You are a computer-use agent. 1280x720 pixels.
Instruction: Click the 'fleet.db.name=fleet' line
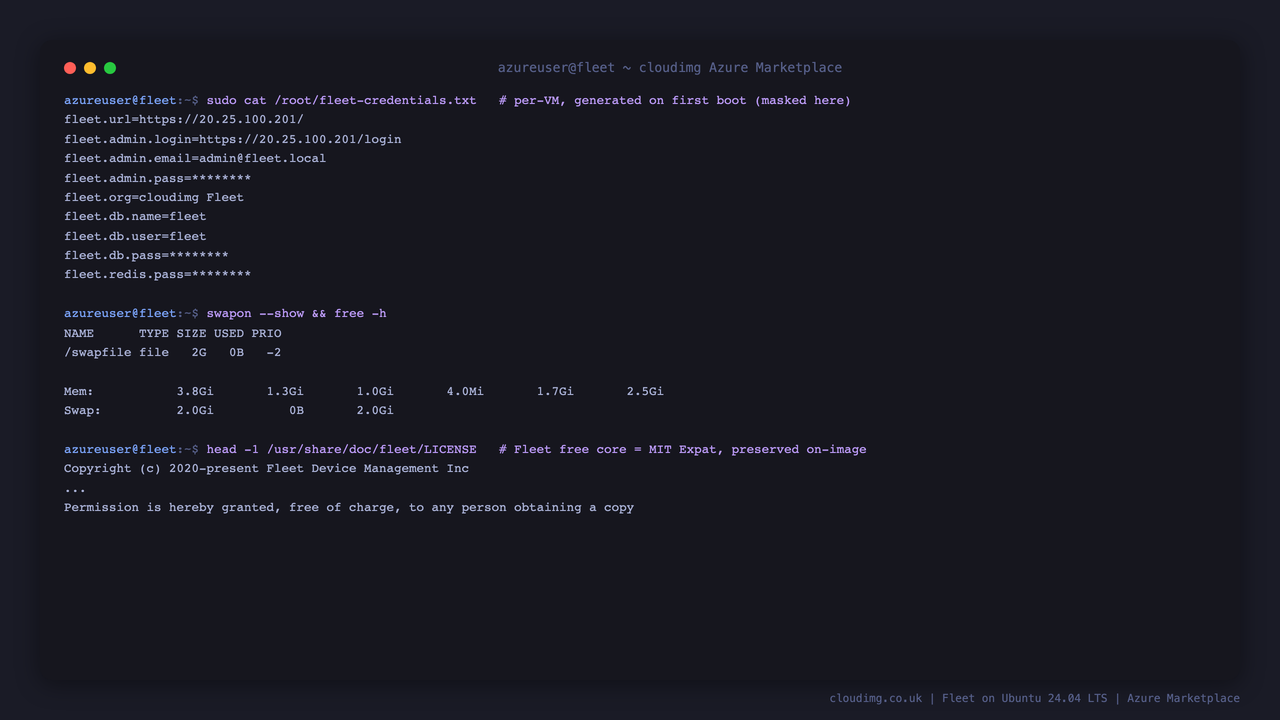click(135, 216)
